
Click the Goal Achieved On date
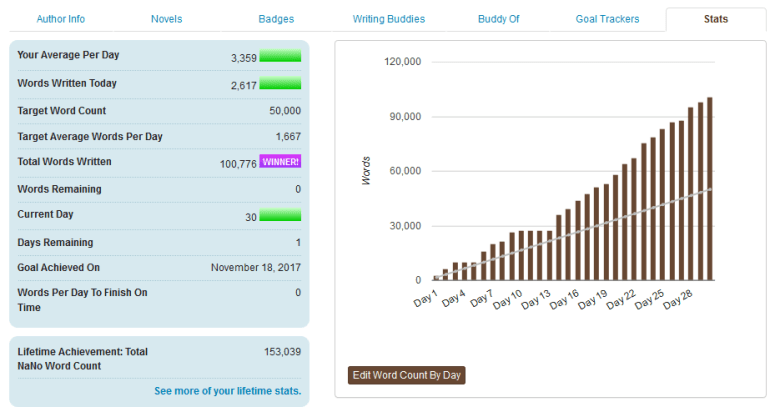(x=255, y=268)
